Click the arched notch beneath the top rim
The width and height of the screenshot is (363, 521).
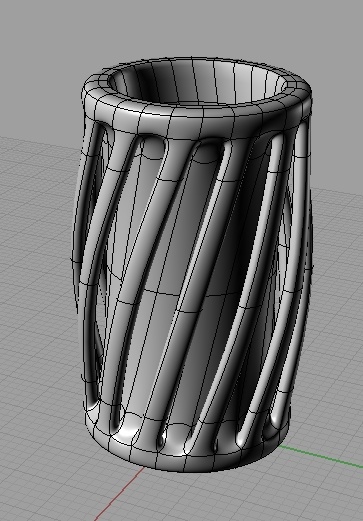pos(153,147)
